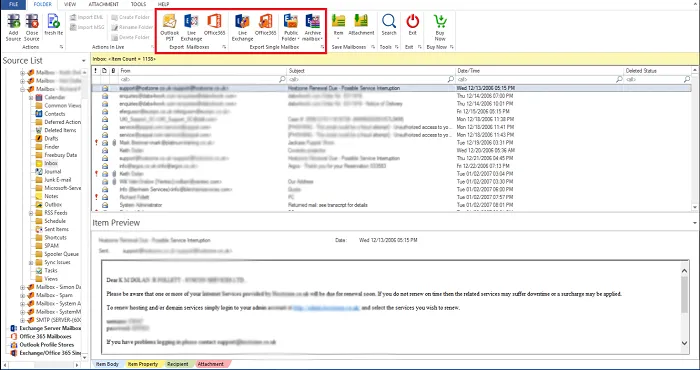Select the FOLDER ribbon tab

pyautogui.click(x=43, y=4)
